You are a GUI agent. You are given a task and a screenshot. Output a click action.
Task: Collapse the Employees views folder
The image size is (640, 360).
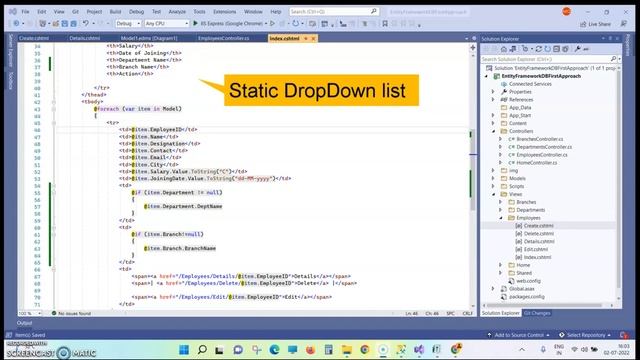[501, 218]
